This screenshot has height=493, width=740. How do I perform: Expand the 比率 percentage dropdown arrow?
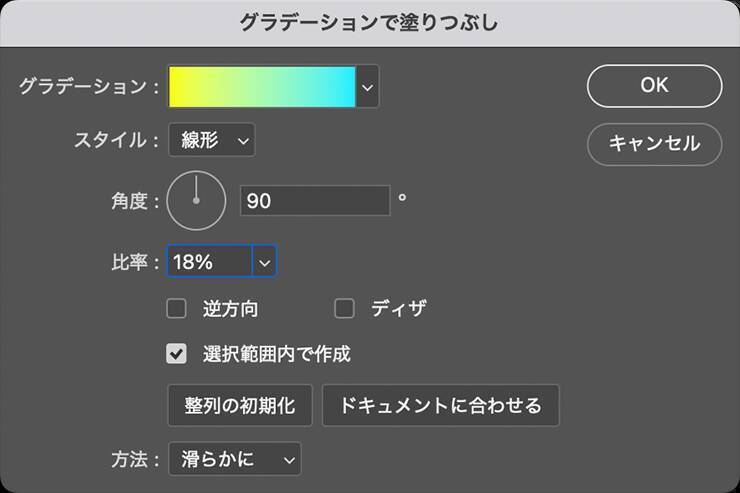coord(264,261)
